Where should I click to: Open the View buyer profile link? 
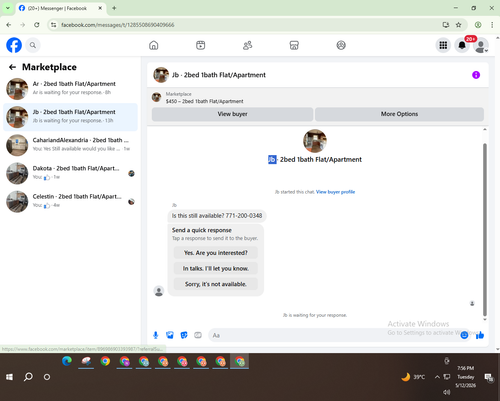pos(335,192)
